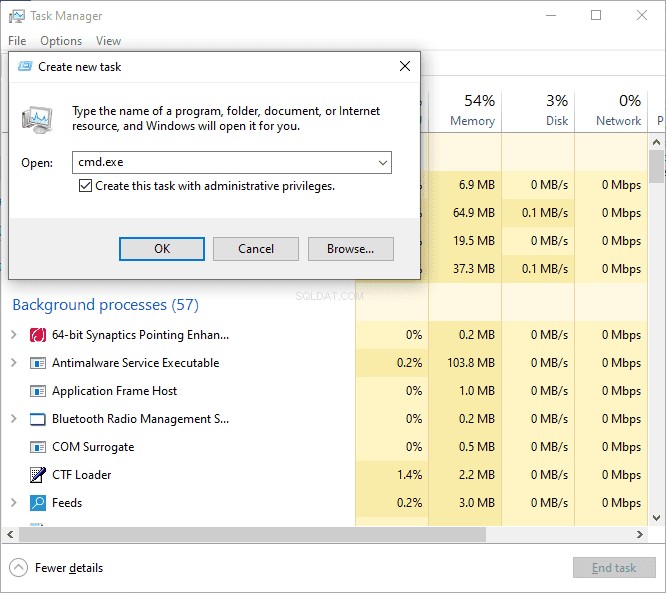Click the 64.9 MB memory value
666x593 pixels.
tap(474, 213)
